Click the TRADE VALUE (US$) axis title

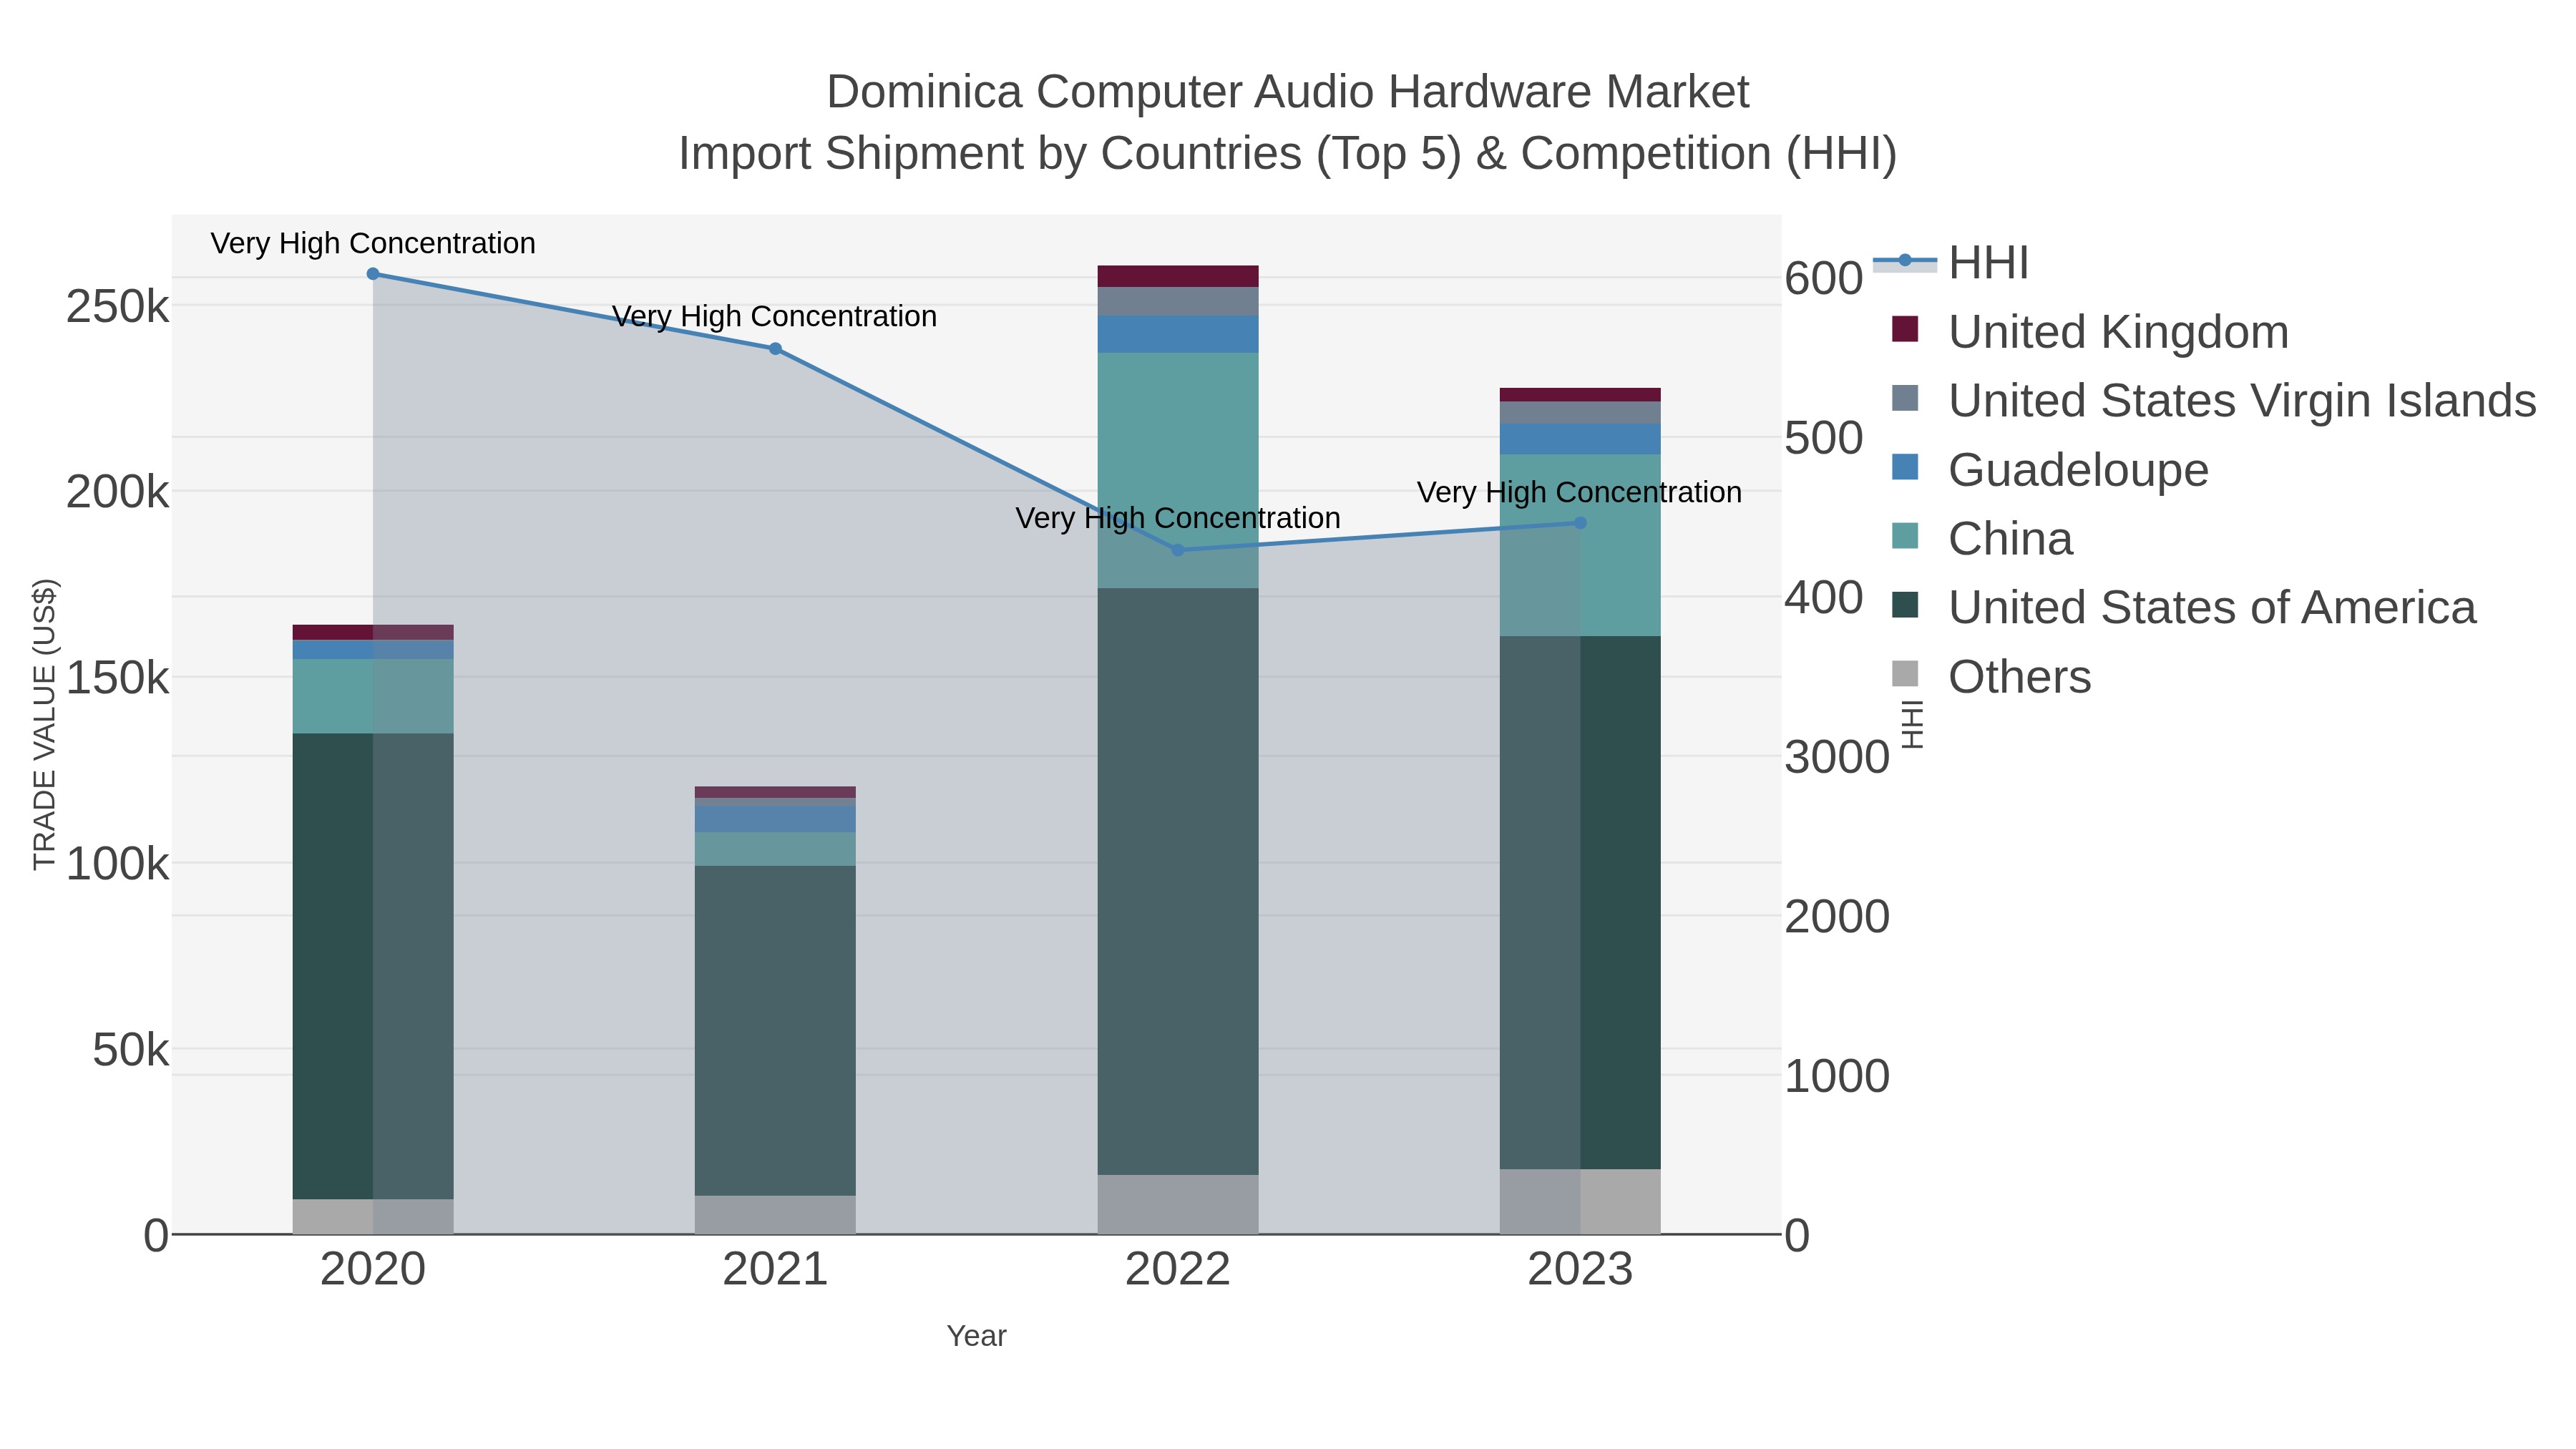click(x=45, y=724)
